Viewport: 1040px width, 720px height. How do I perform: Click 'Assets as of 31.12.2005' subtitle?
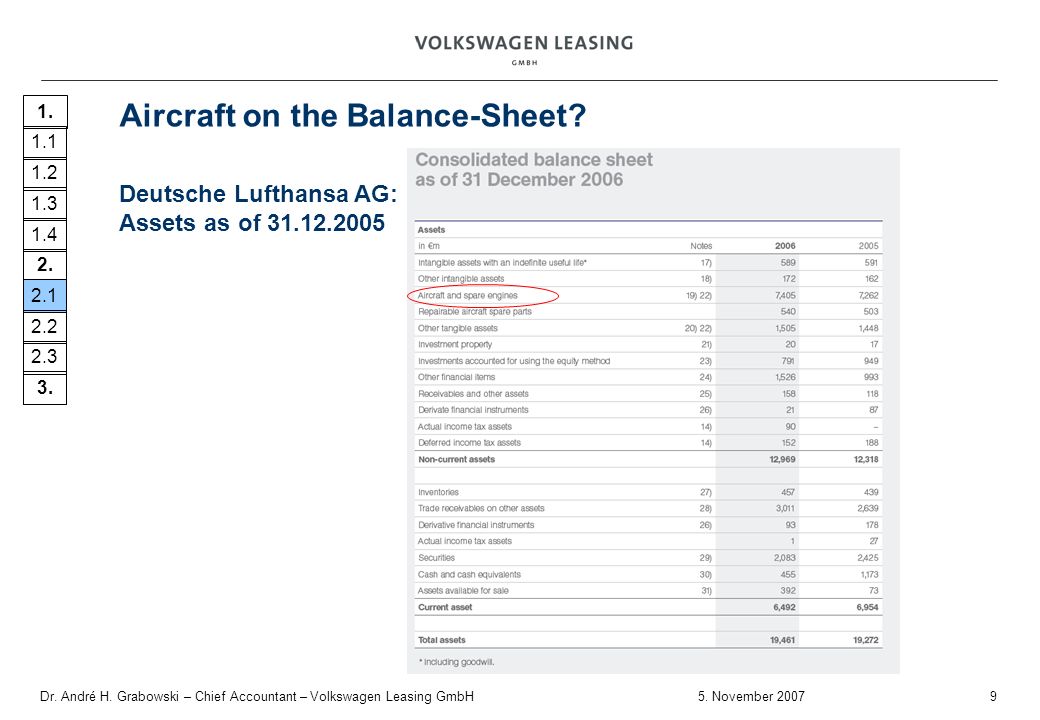click(x=252, y=223)
